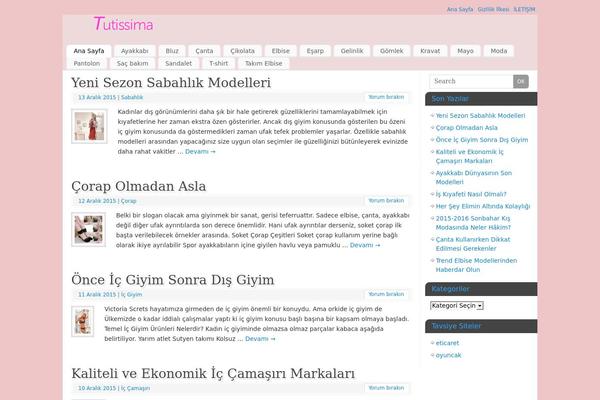
Task: Open sidebar link Kaliteli ve Ekonomik İç Çamaşırı Markaları
Action: point(470,157)
